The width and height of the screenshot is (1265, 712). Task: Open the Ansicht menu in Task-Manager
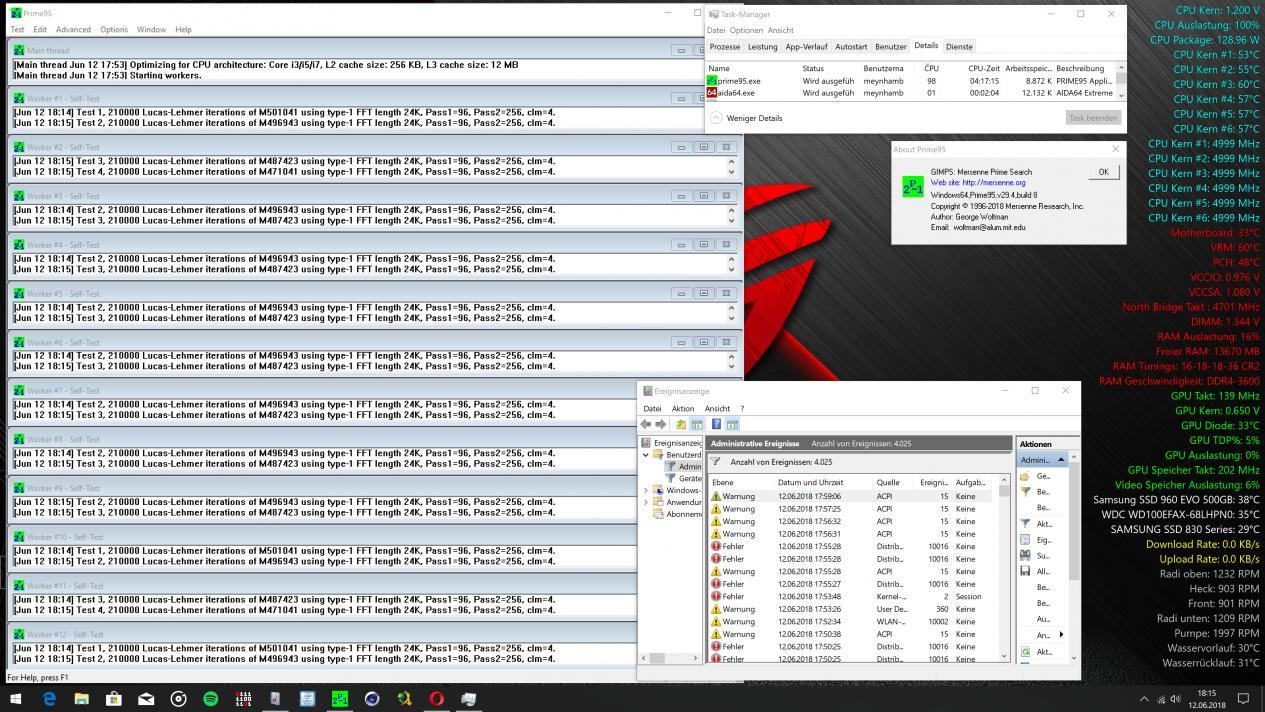pyautogui.click(x=781, y=30)
